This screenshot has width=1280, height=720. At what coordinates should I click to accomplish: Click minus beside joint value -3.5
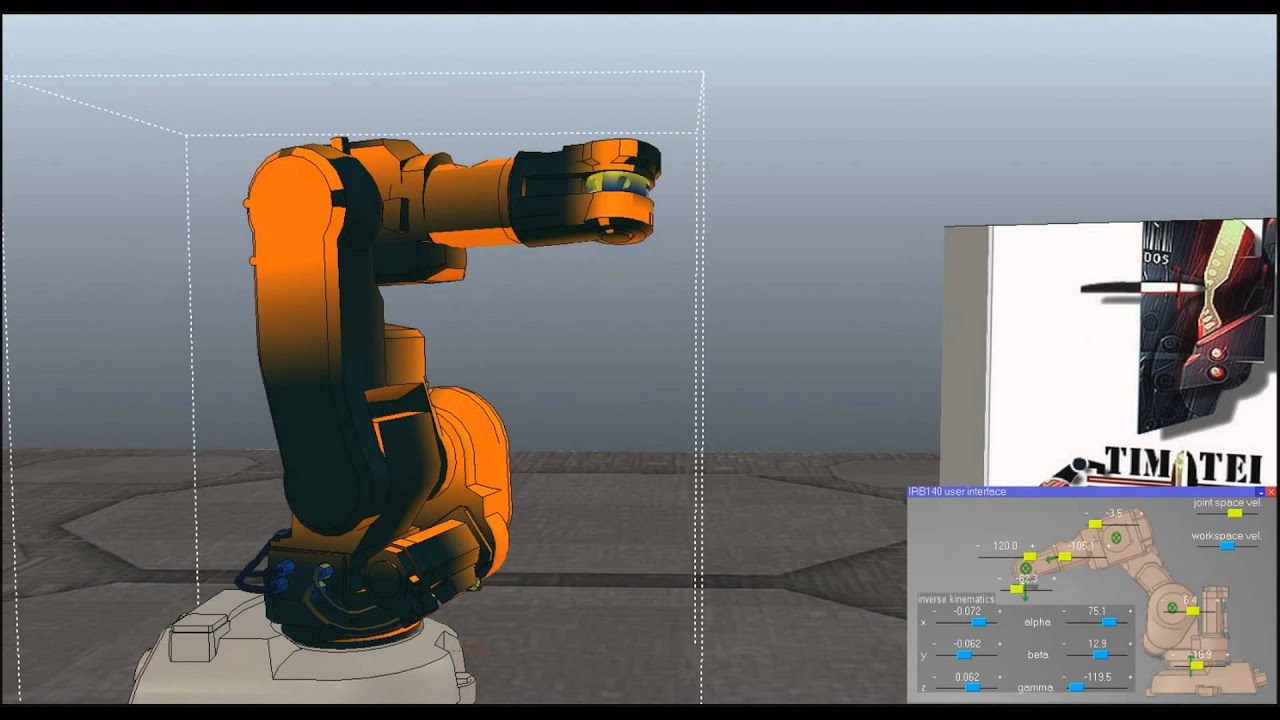point(1087,513)
